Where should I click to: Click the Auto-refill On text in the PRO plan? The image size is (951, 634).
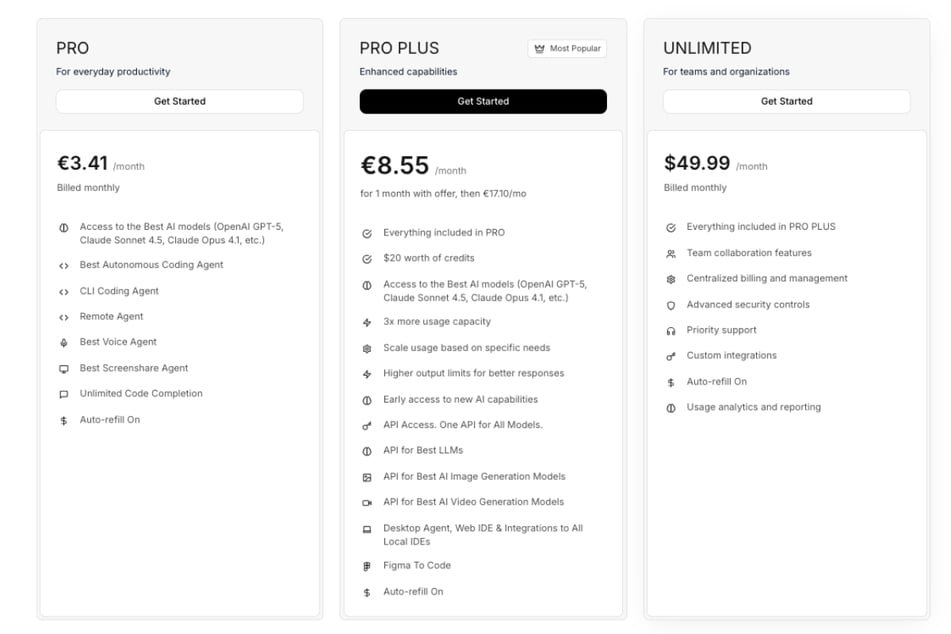coord(110,420)
